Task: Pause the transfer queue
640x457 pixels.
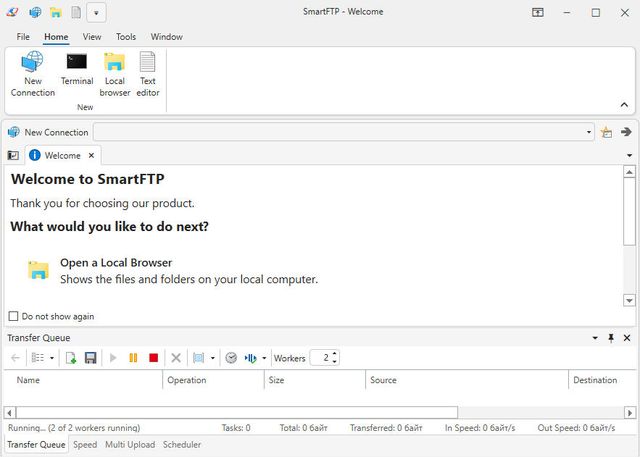Action: (133, 358)
